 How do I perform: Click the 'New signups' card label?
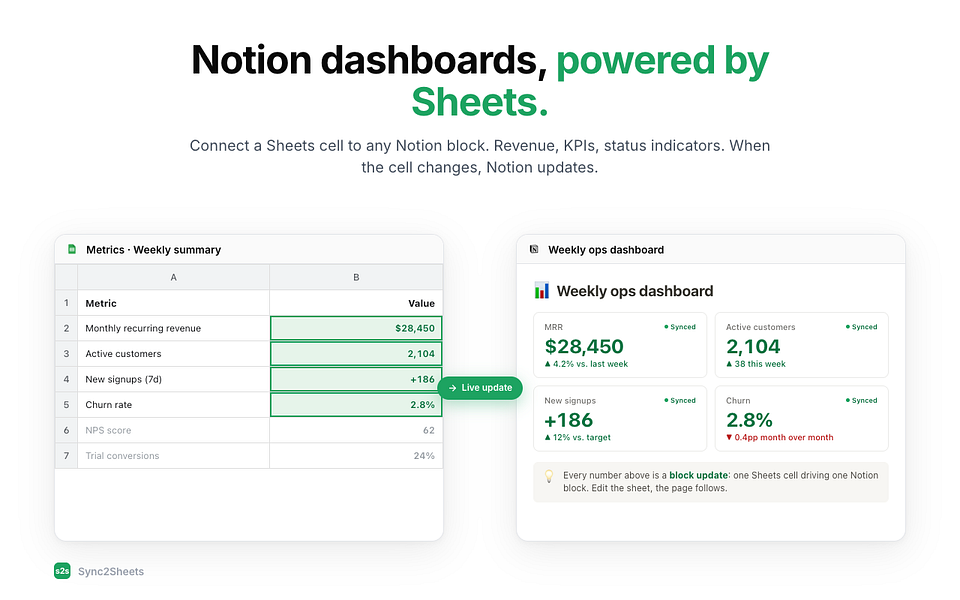(x=570, y=400)
